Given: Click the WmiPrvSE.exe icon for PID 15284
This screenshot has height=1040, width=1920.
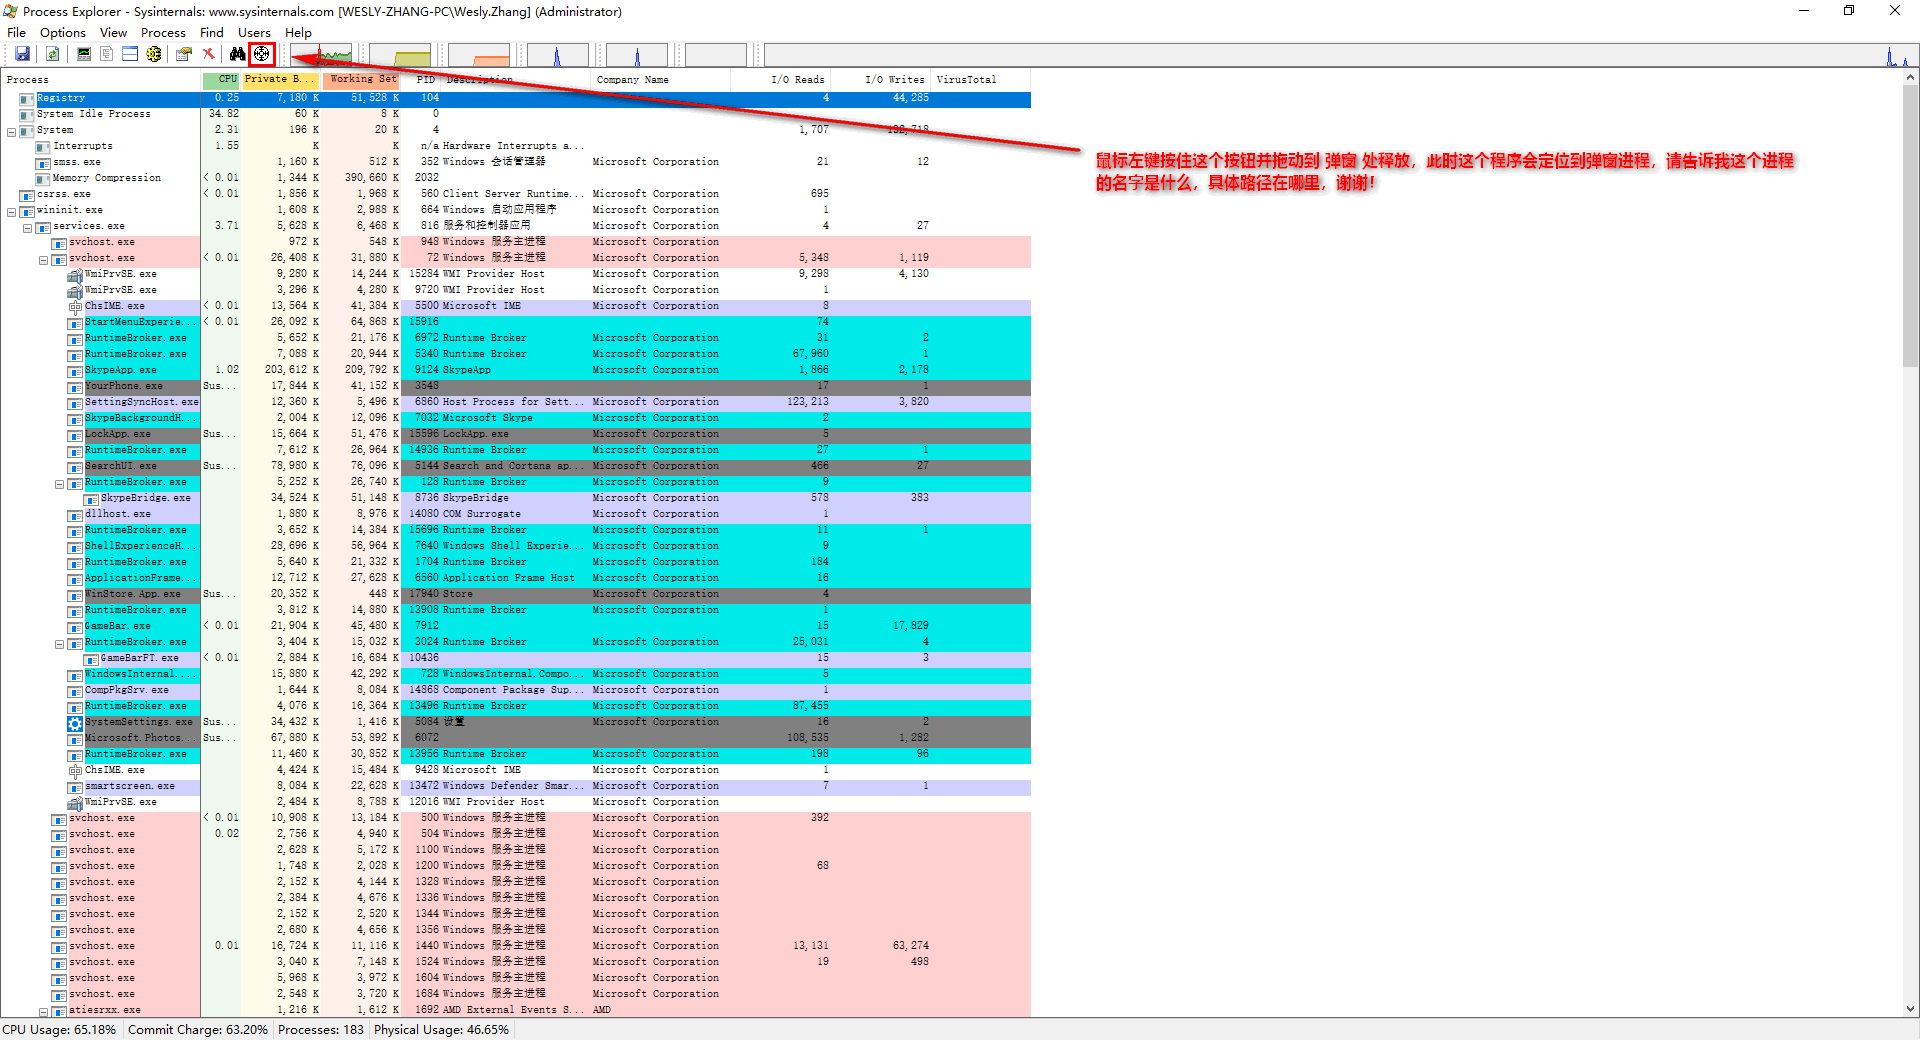Looking at the screenshot, I should (x=75, y=274).
